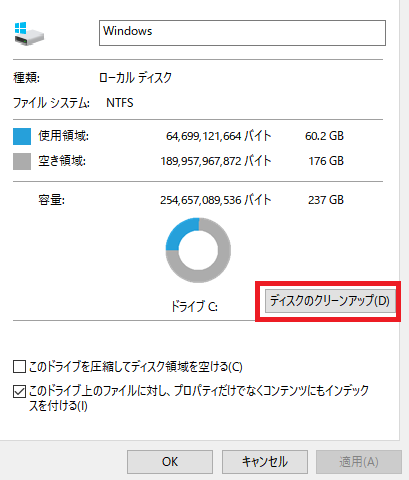Click the blue used space color square
The height and width of the screenshot is (480, 409).
22,136
